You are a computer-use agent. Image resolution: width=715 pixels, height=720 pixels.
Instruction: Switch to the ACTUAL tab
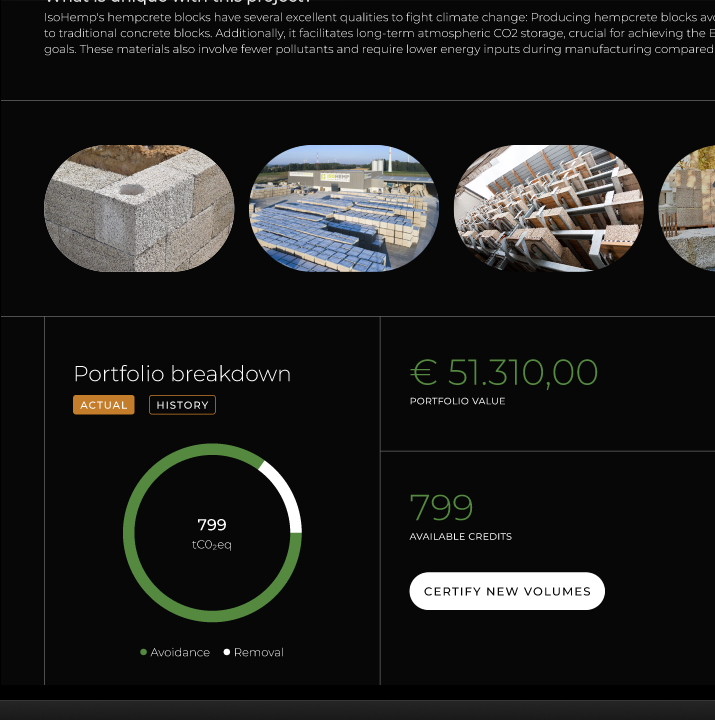(x=104, y=405)
